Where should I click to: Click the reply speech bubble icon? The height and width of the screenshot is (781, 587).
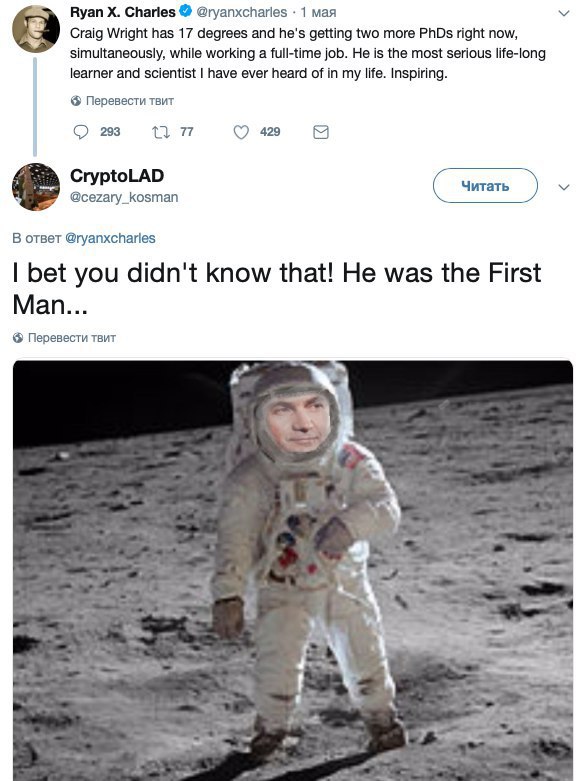point(81,132)
